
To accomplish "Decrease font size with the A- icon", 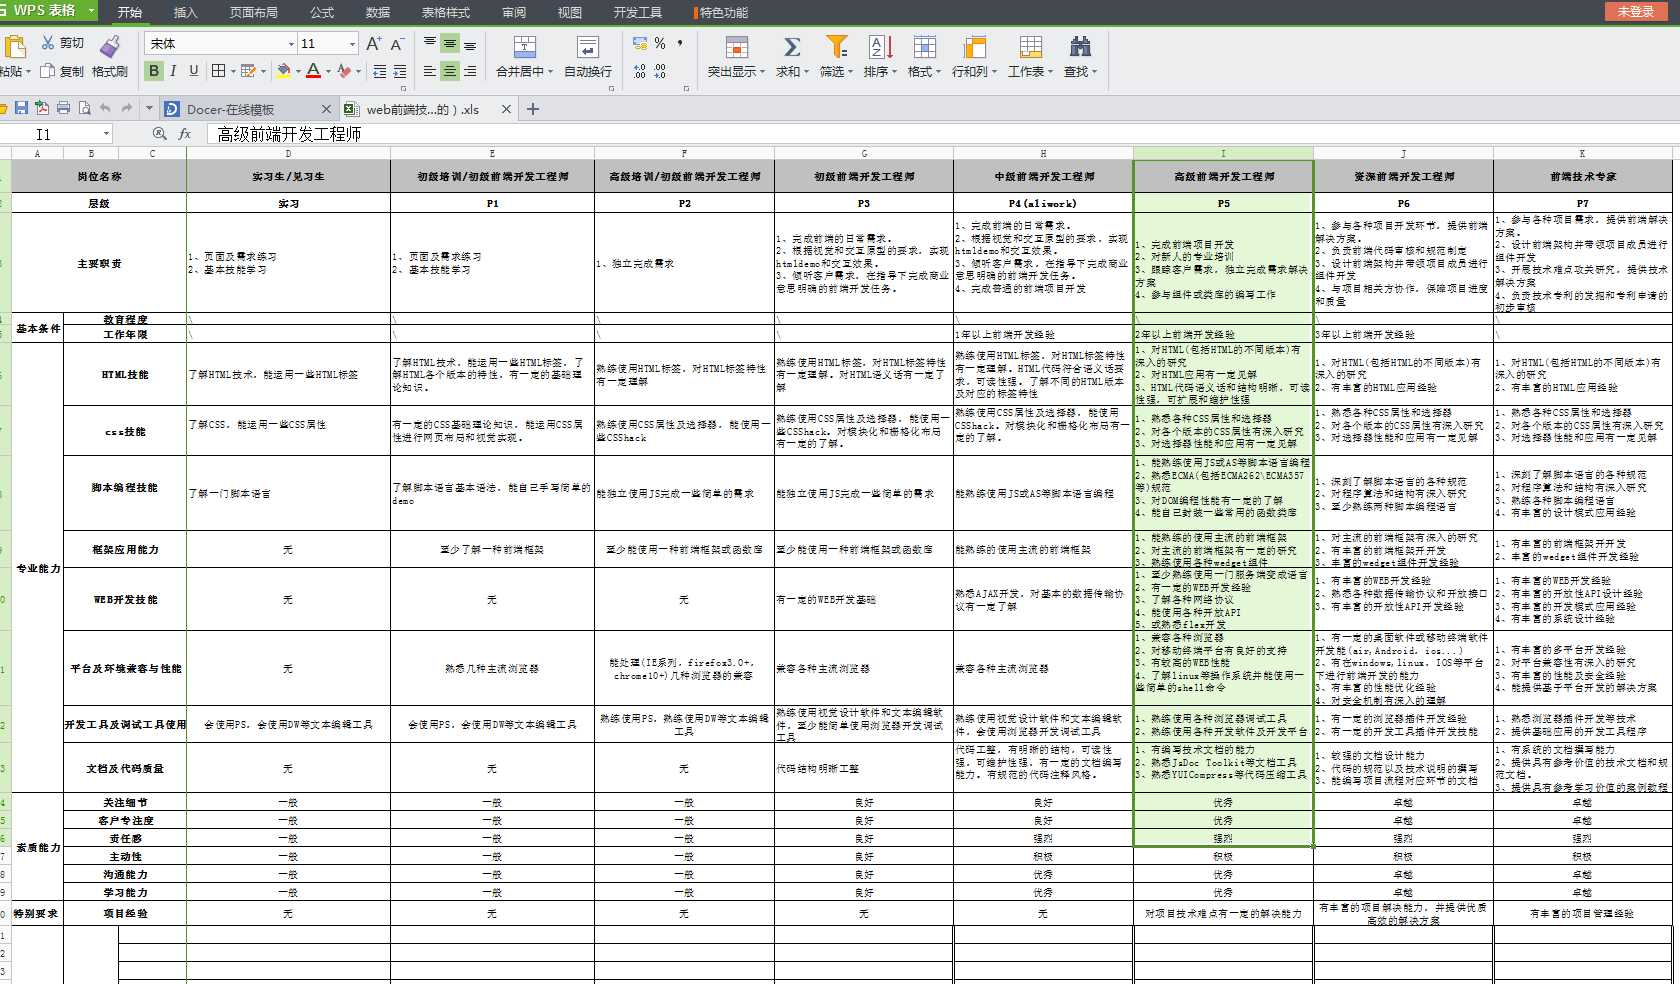I will pyautogui.click(x=397, y=44).
